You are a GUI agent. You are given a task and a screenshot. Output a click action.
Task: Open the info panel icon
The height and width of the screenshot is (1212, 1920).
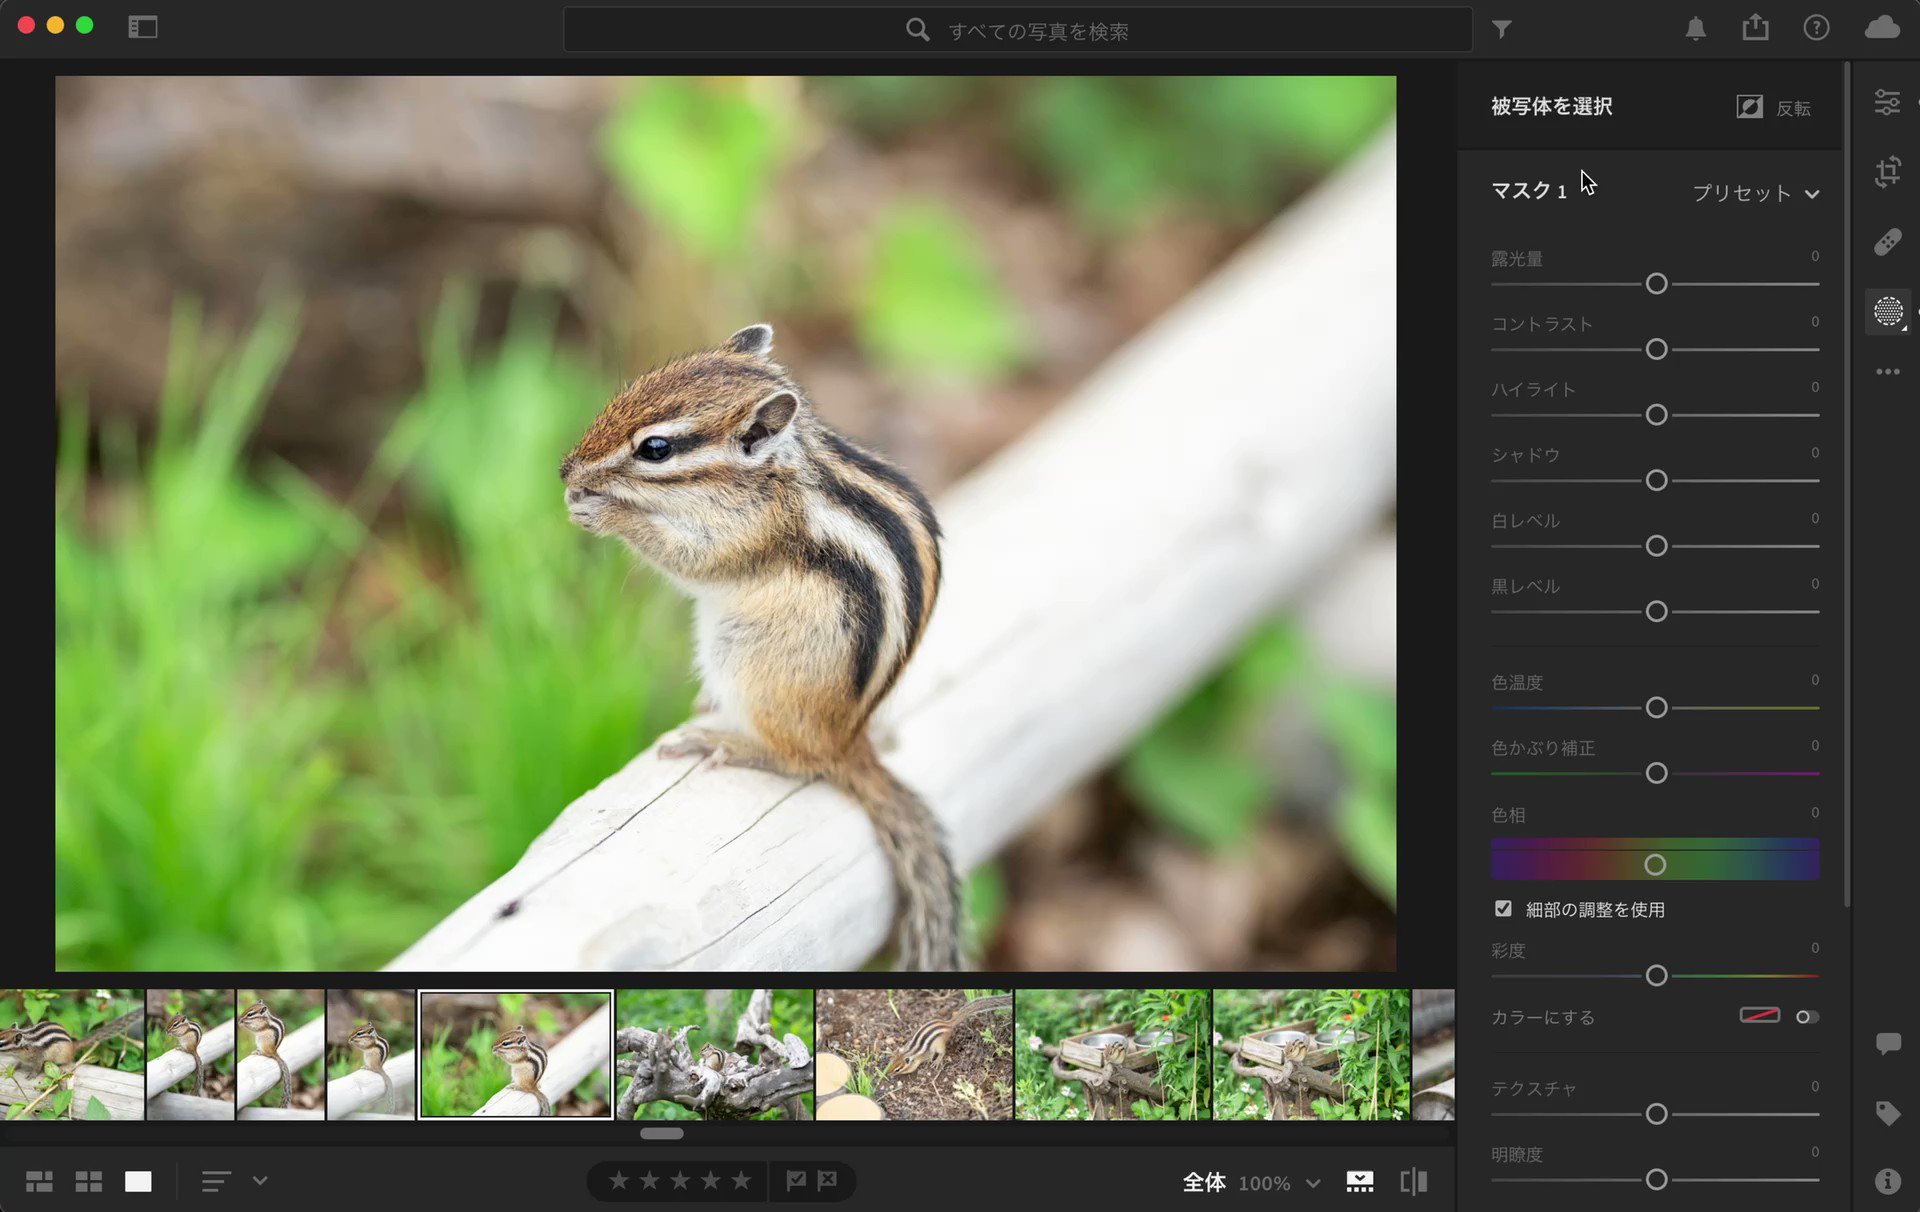tap(1888, 1181)
